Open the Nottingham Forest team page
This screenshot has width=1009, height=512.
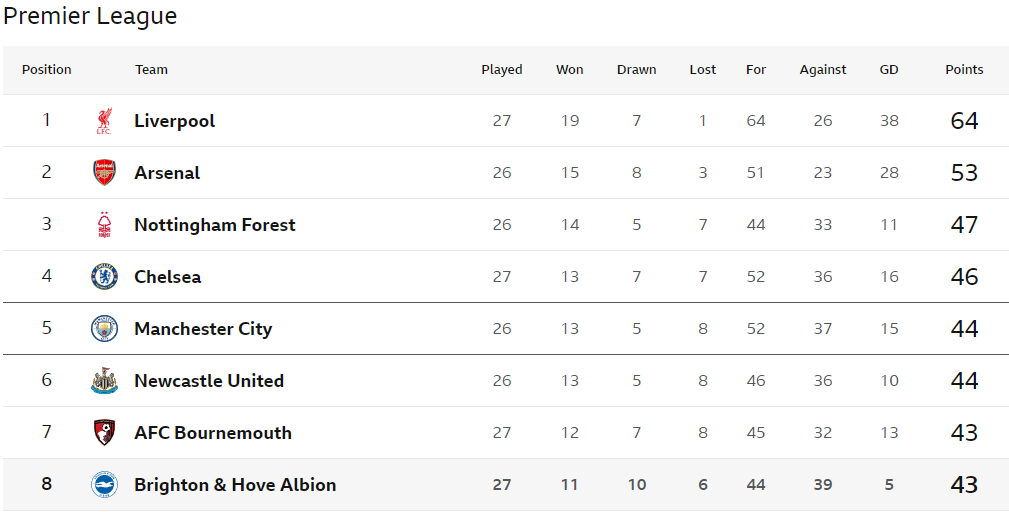(x=215, y=224)
